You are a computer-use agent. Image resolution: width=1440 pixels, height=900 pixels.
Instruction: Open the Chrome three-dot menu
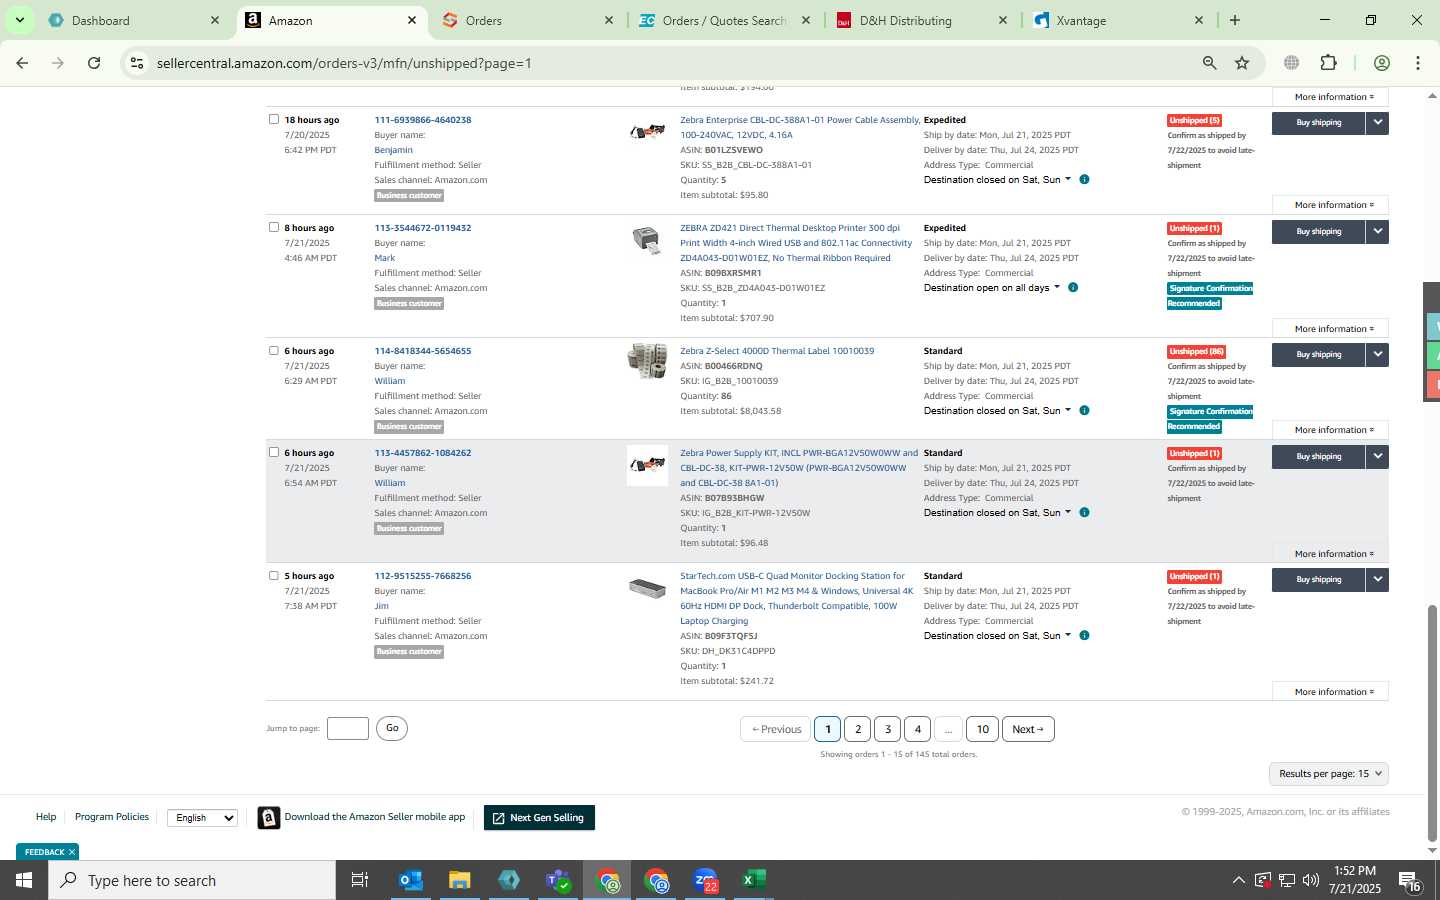click(x=1418, y=63)
